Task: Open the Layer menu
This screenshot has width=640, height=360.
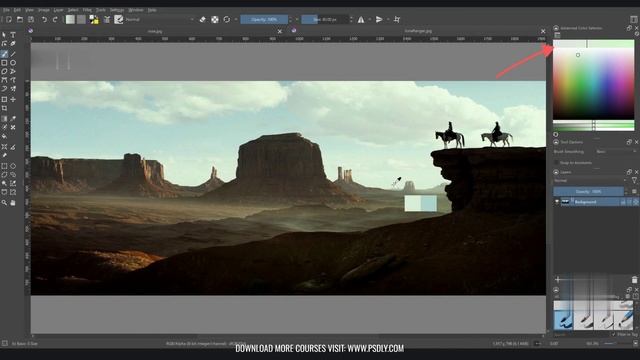Action: pos(58,10)
